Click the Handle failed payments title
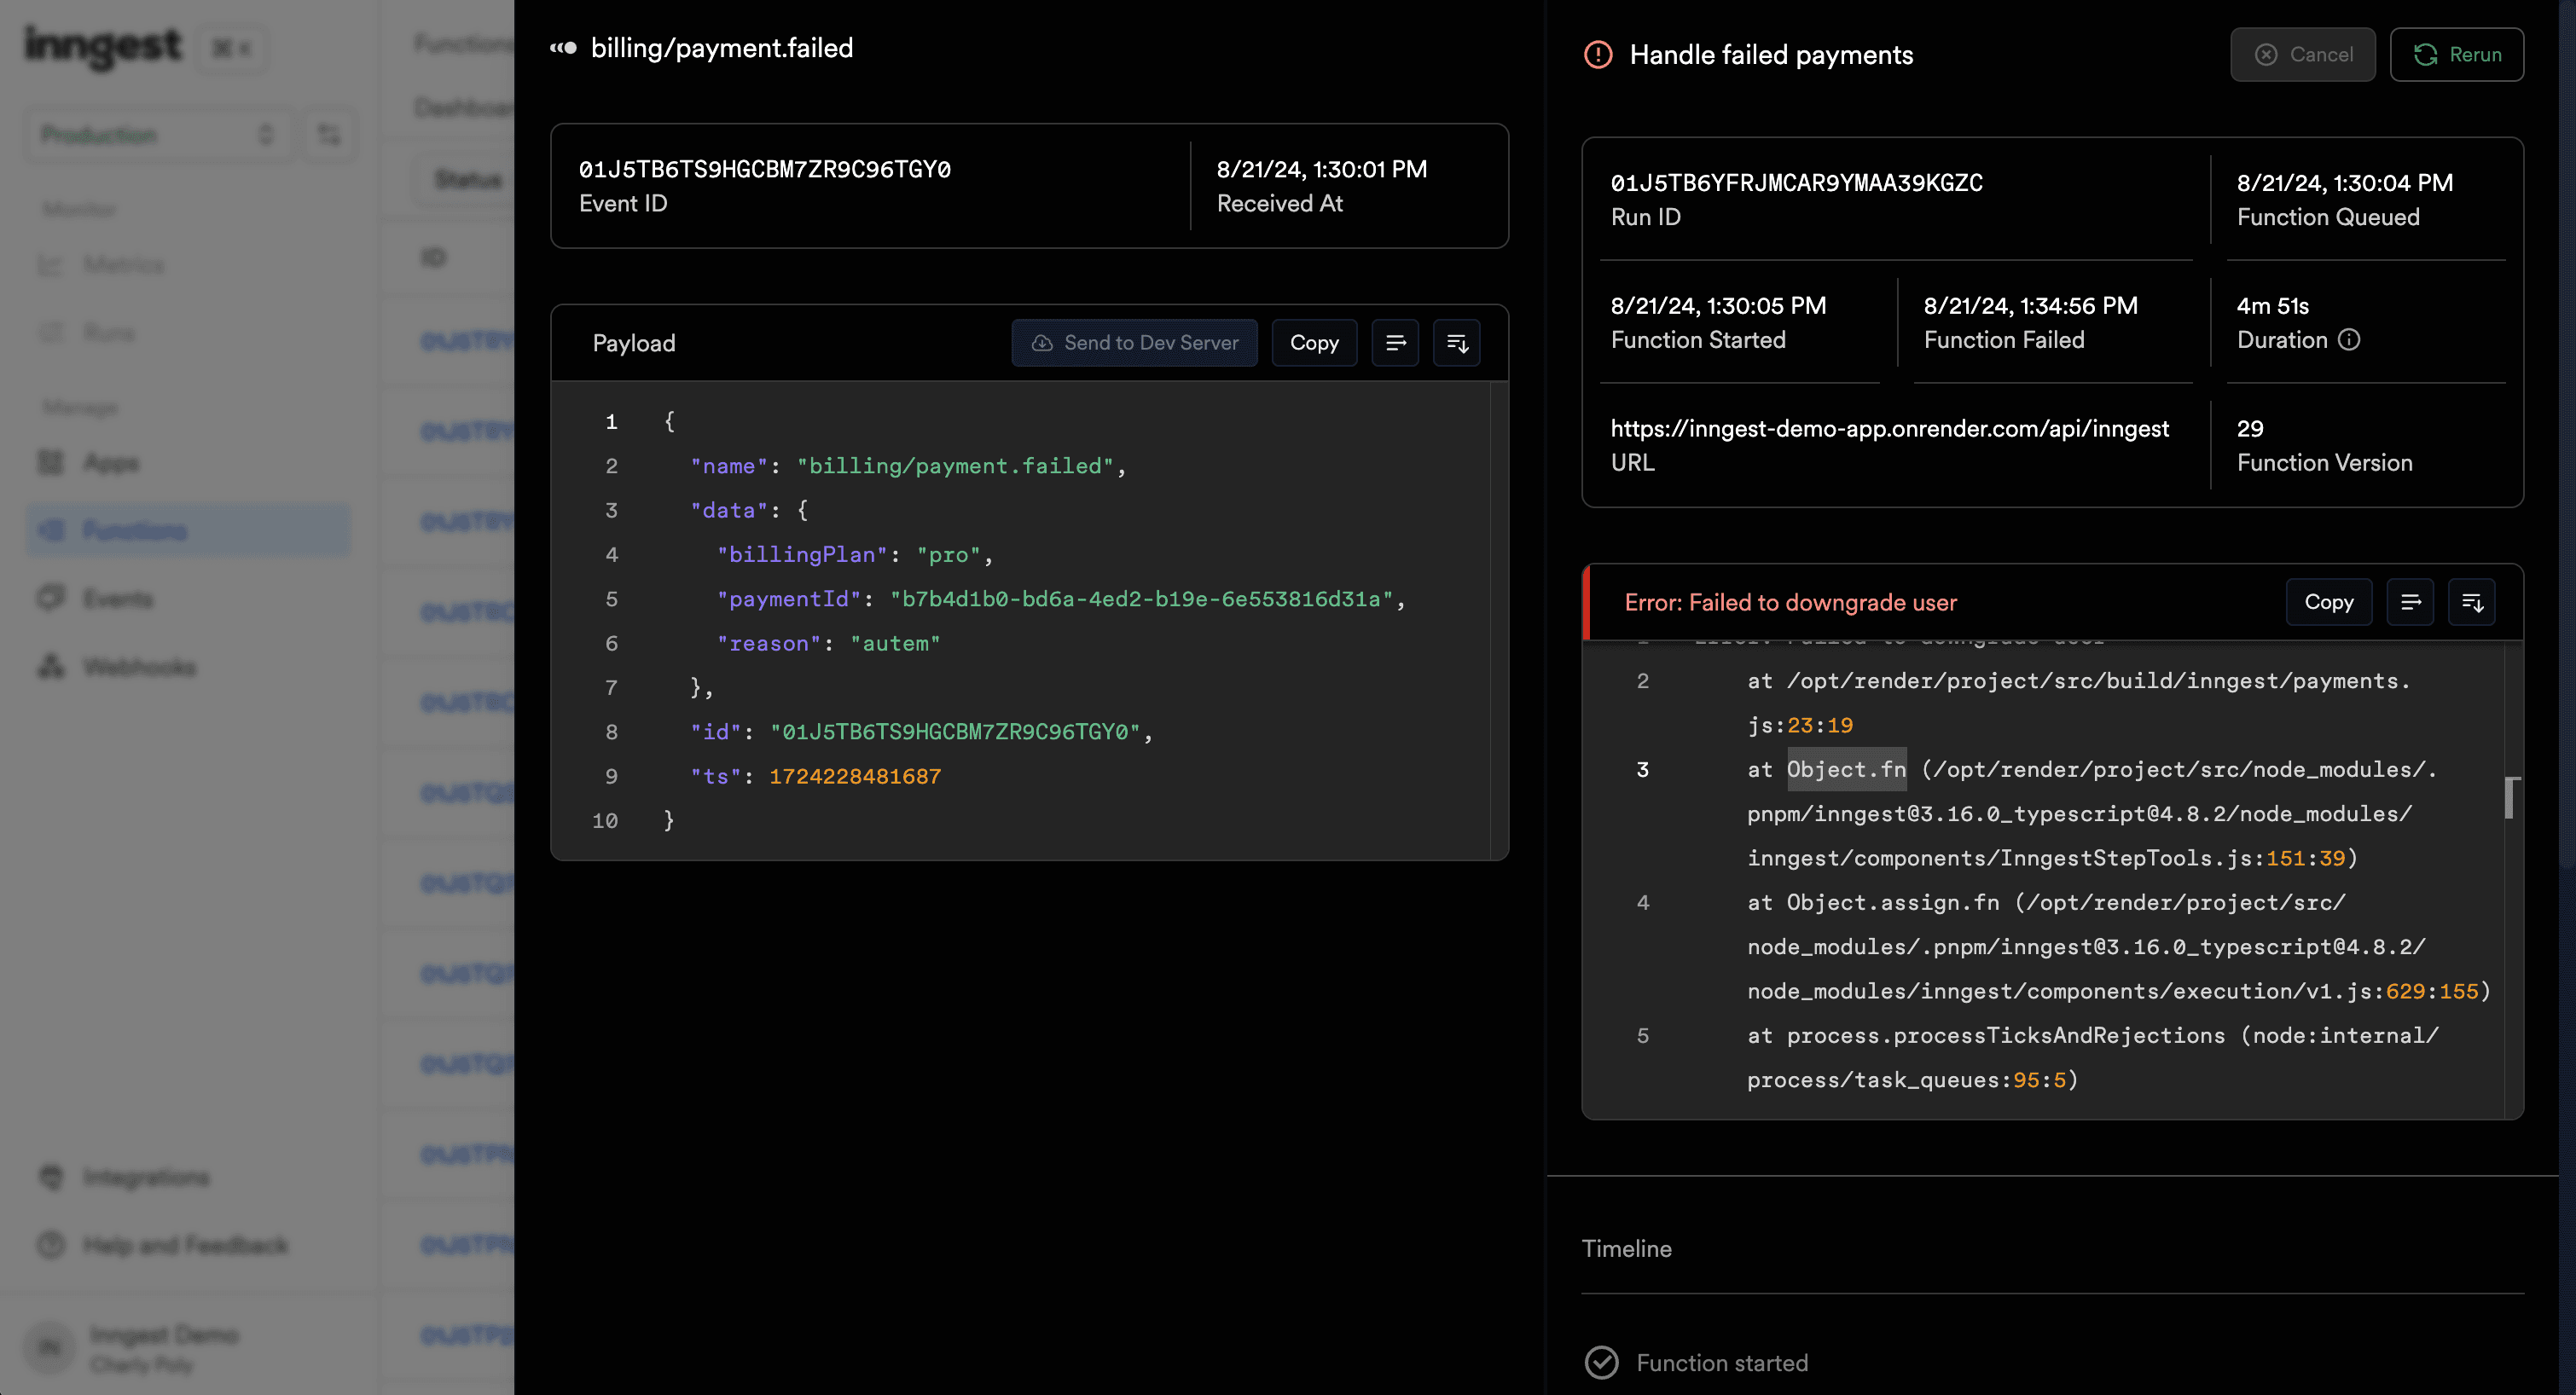This screenshot has width=2576, height=1395. point(1771,54)
